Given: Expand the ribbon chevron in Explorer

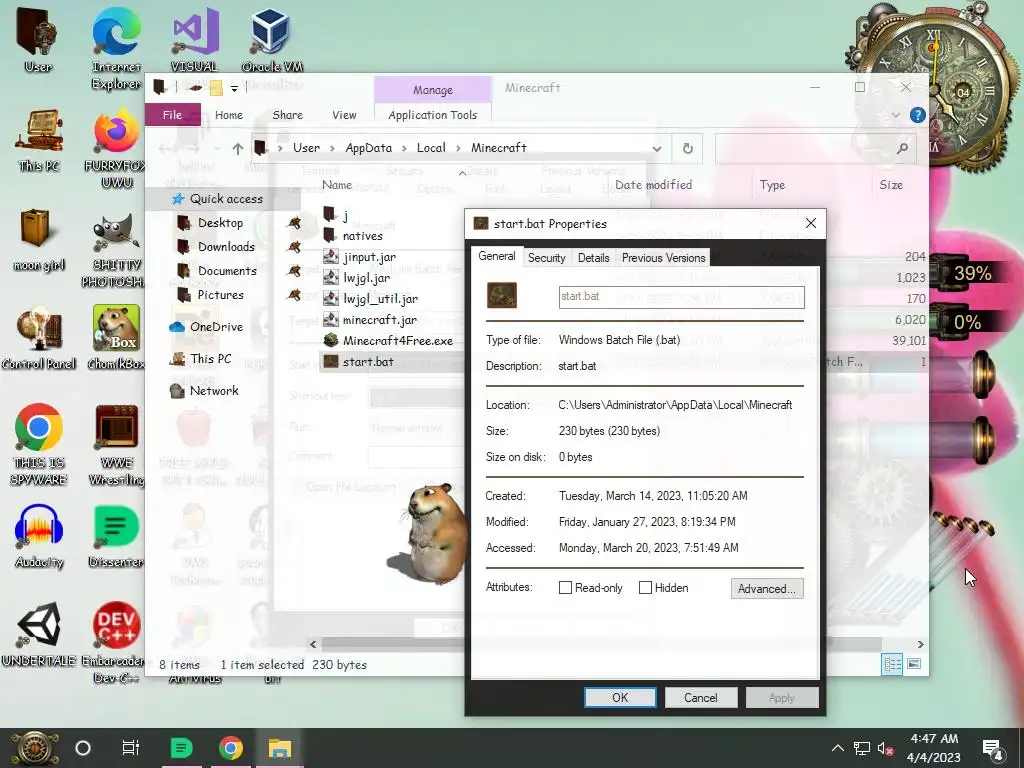Looking at the screenshot, I should click(x=895, y=115).
